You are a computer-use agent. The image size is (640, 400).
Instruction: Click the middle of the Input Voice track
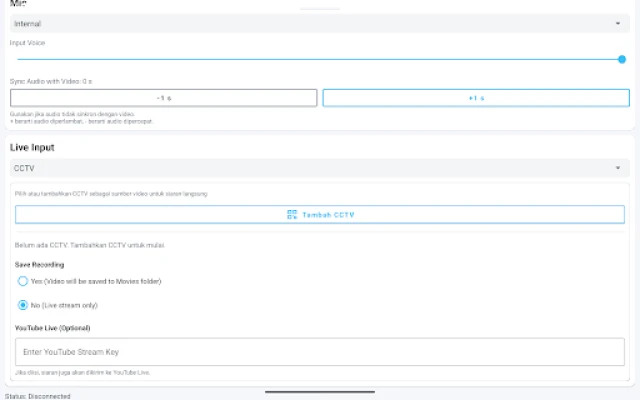318,59
